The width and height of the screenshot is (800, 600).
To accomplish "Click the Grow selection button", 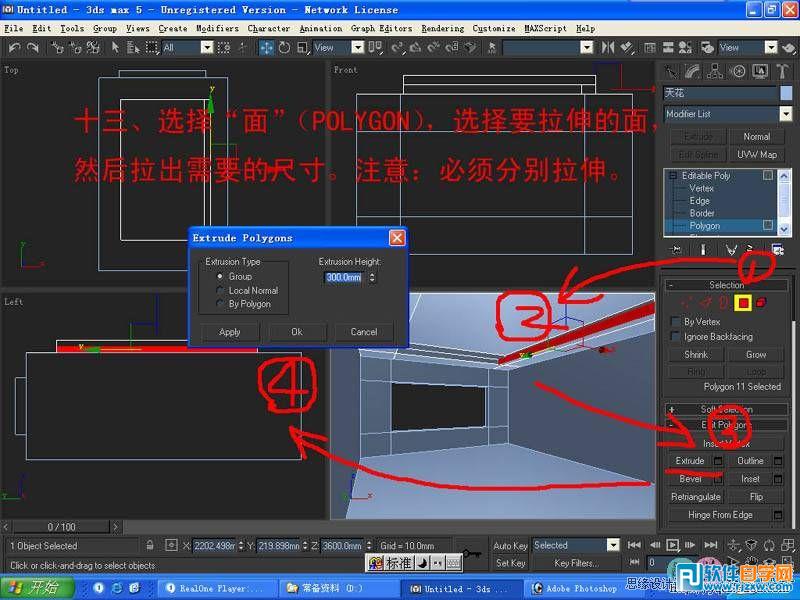I will coord(756,355).
